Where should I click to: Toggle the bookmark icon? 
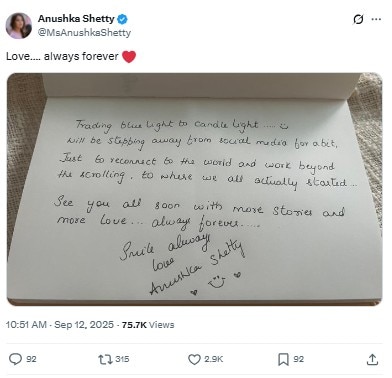[x=283, y=359]
